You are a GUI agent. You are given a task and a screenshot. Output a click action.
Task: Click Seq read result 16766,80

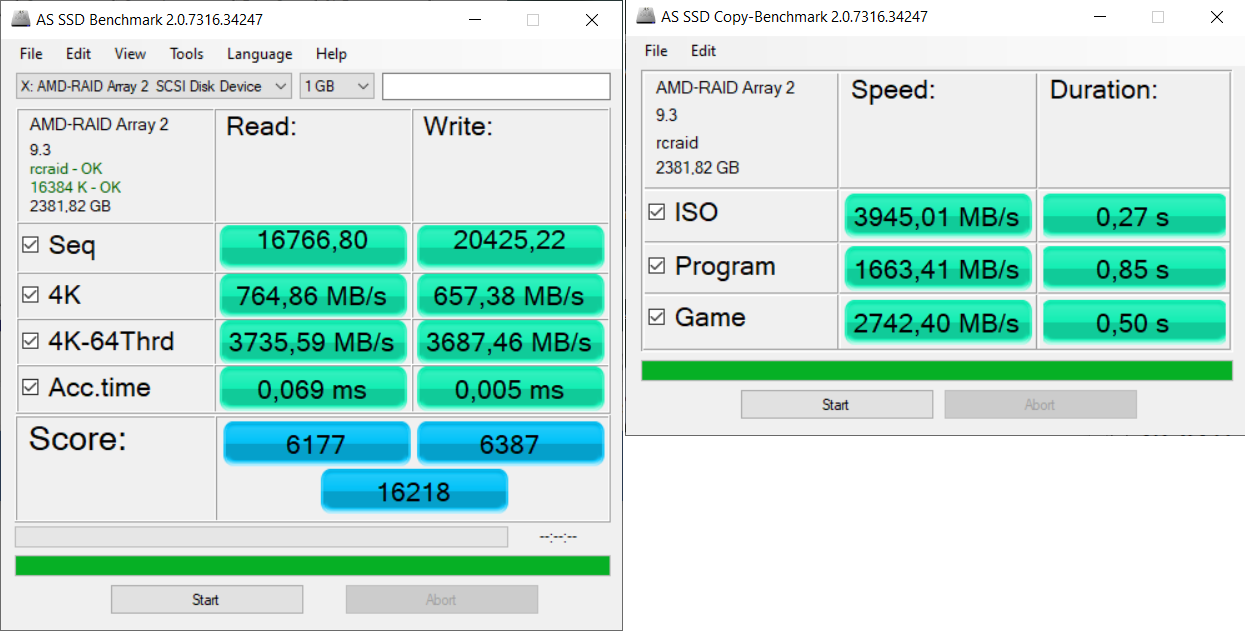click(x=313, y=246)
